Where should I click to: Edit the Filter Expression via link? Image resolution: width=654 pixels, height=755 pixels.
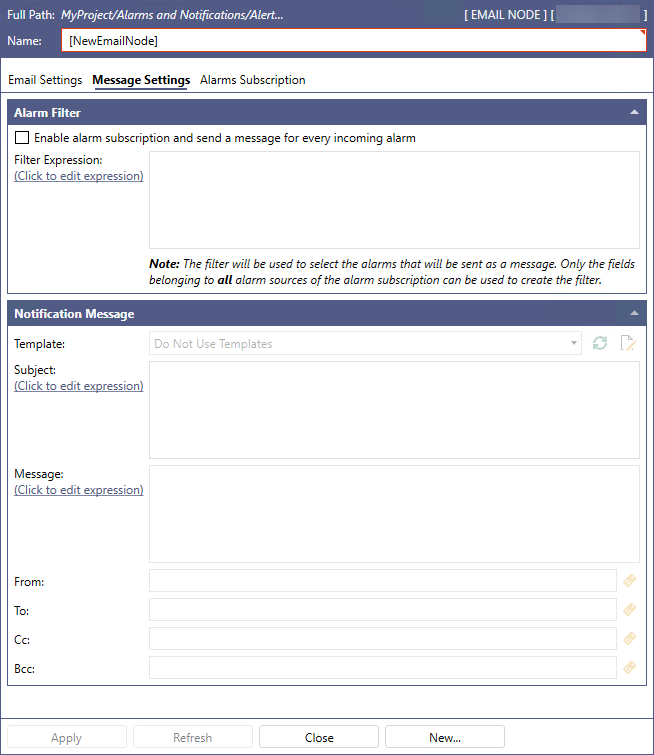coord(79,176)
